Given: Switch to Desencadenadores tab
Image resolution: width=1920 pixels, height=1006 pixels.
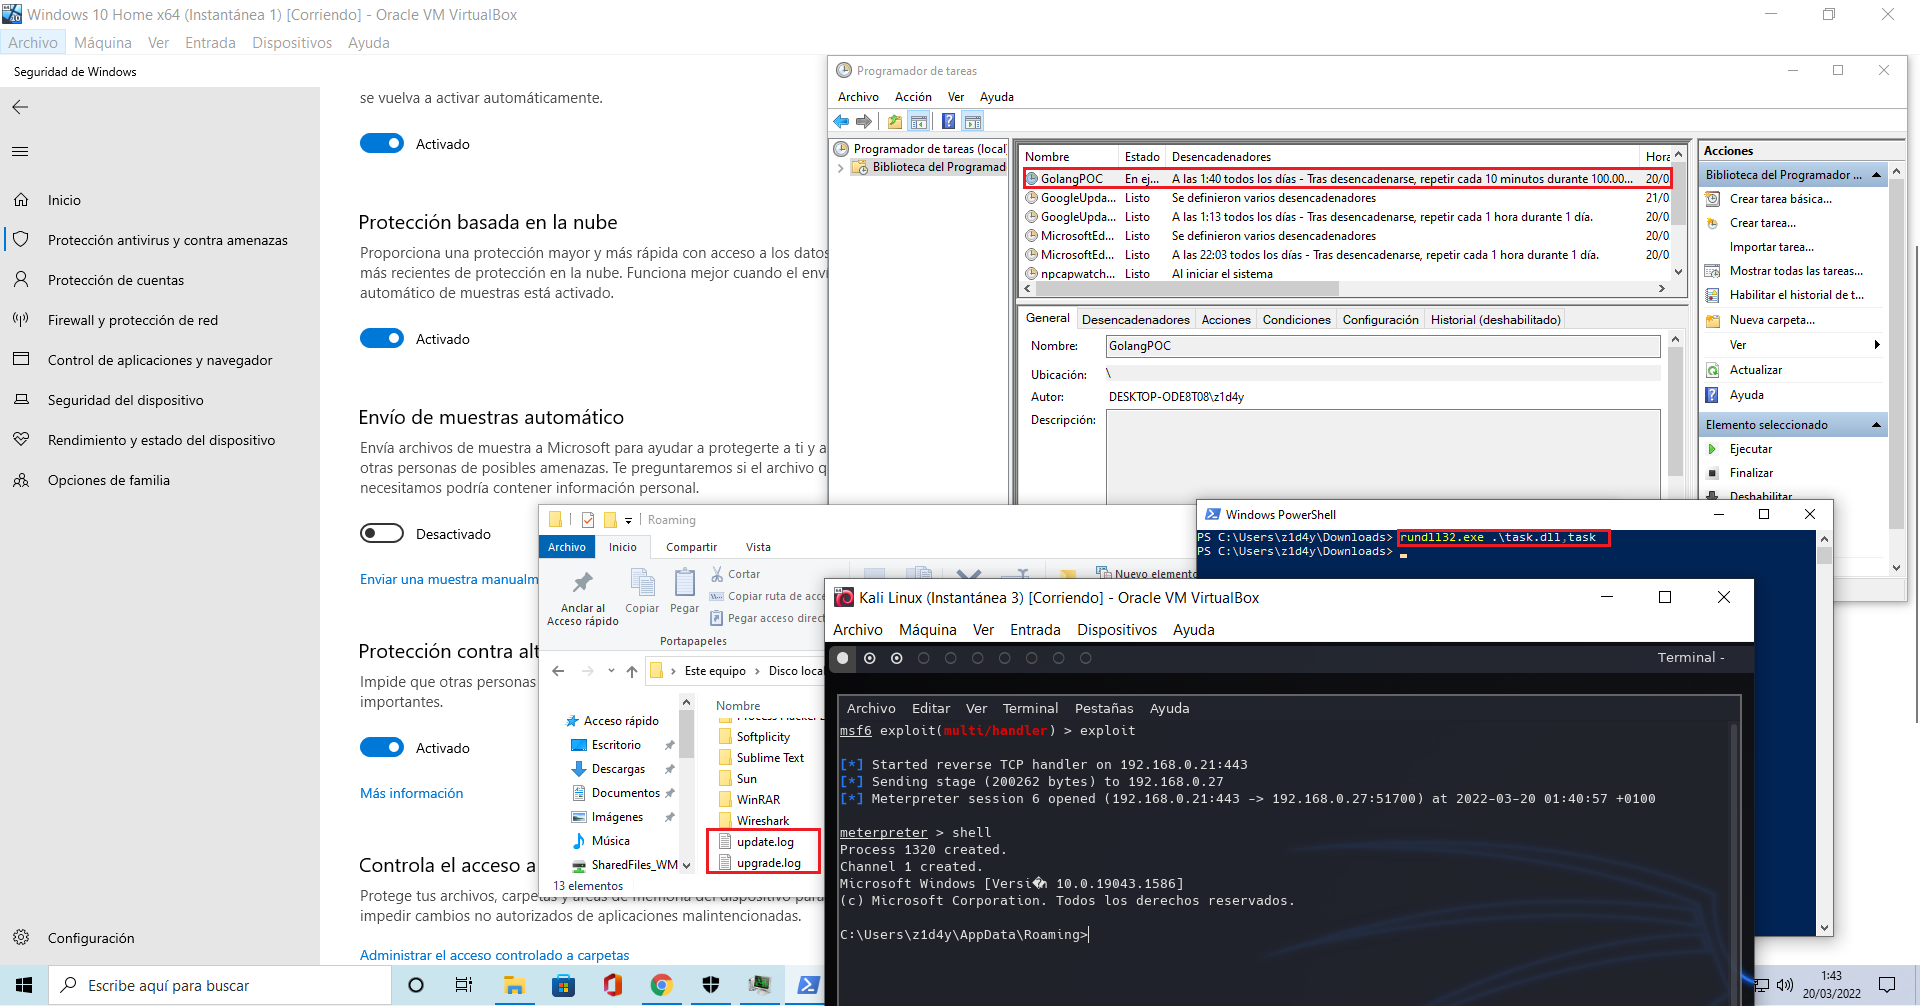Looking at the screenshot, I should coord(1136,320).
